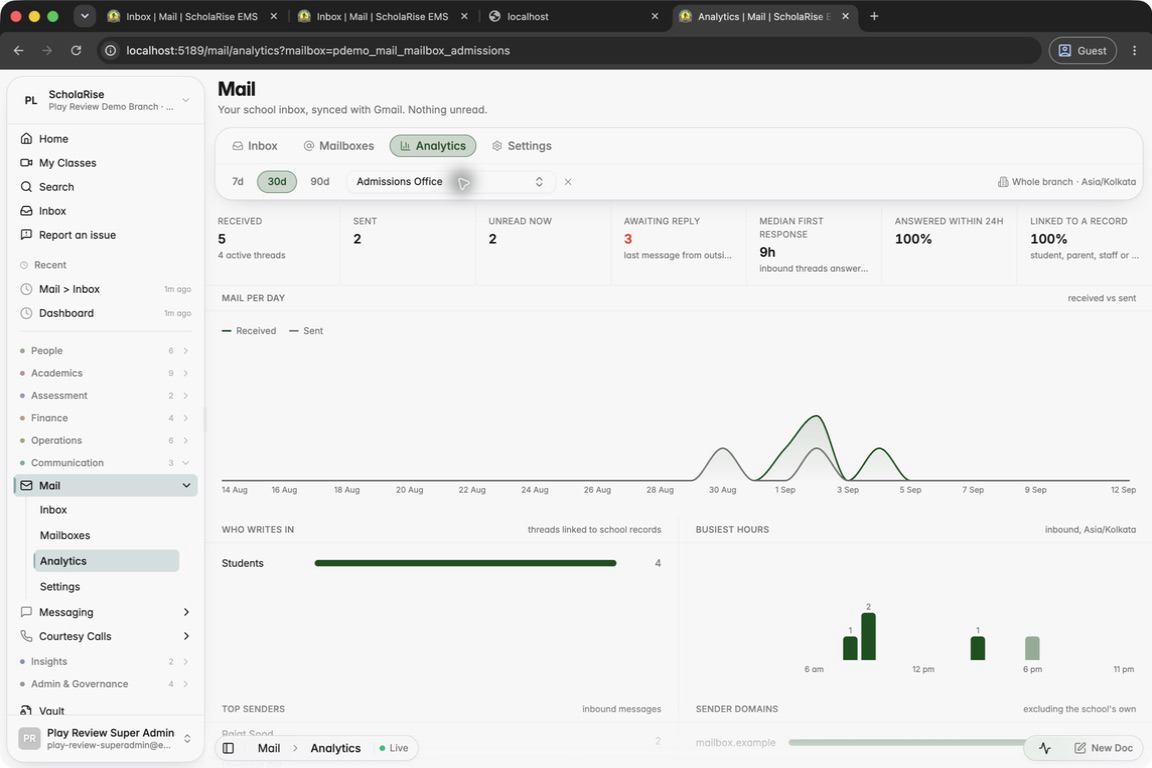The width and height of the screenshot is (1152, 768).
Task: Open the Settings tab
Action: pyautogui.click(x=522, y=146)
